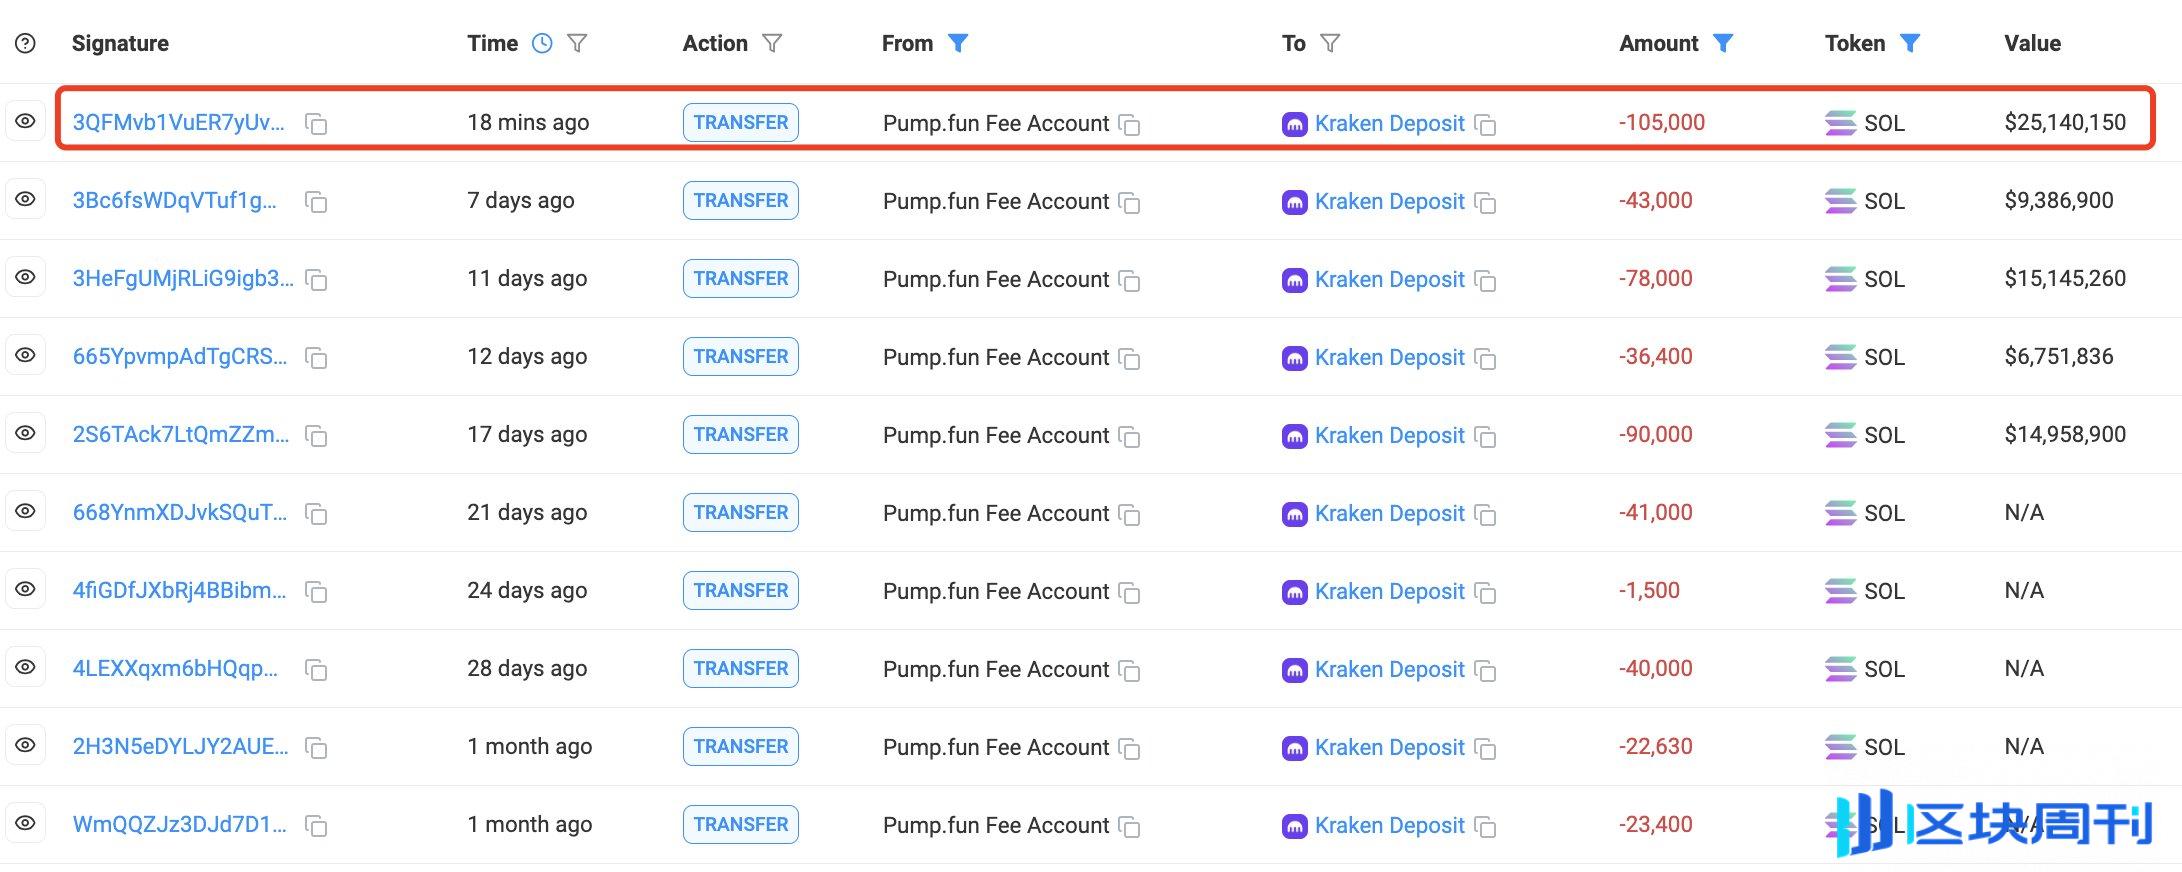Copy Kraken Deposit address in 7 days ago row
Viewport: 2182px width, 872px height.
pos(1486,203)
